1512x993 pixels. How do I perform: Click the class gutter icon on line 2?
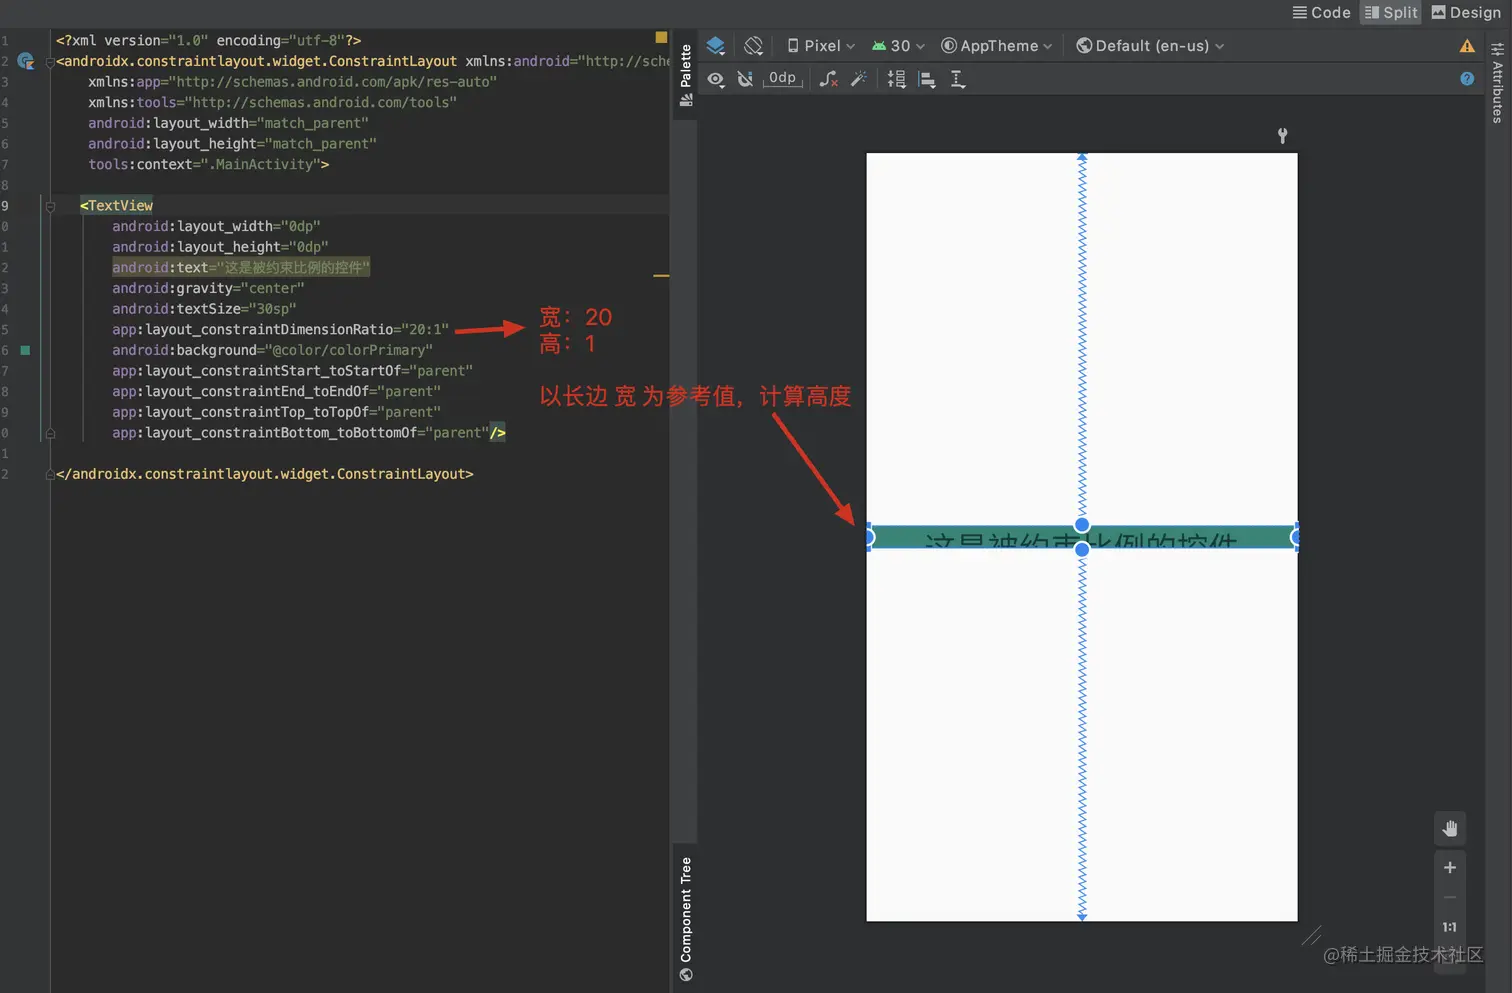[25, 61]
